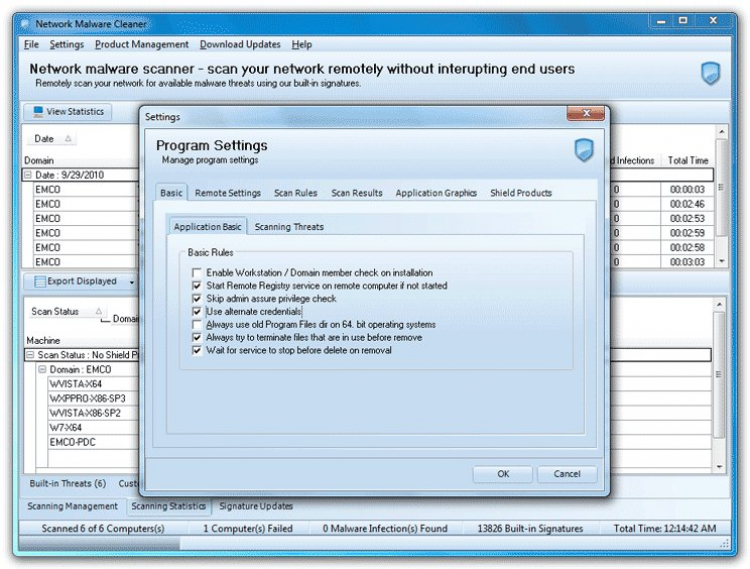Viewport: 750px width, 569px height.
Task: Select the EMCO-PDC machine row
Action: click(92, 442)
